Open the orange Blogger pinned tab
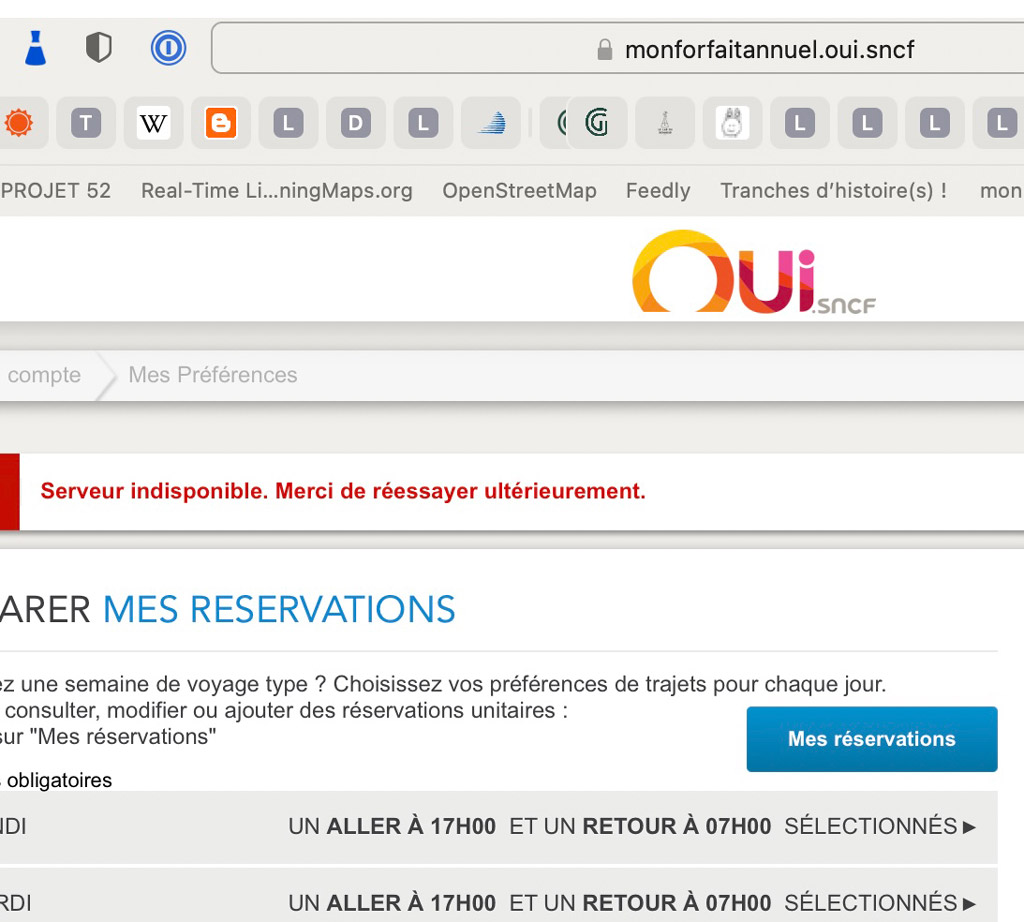This screenshot has height=922, width=1024. click(x=221, y=123)
